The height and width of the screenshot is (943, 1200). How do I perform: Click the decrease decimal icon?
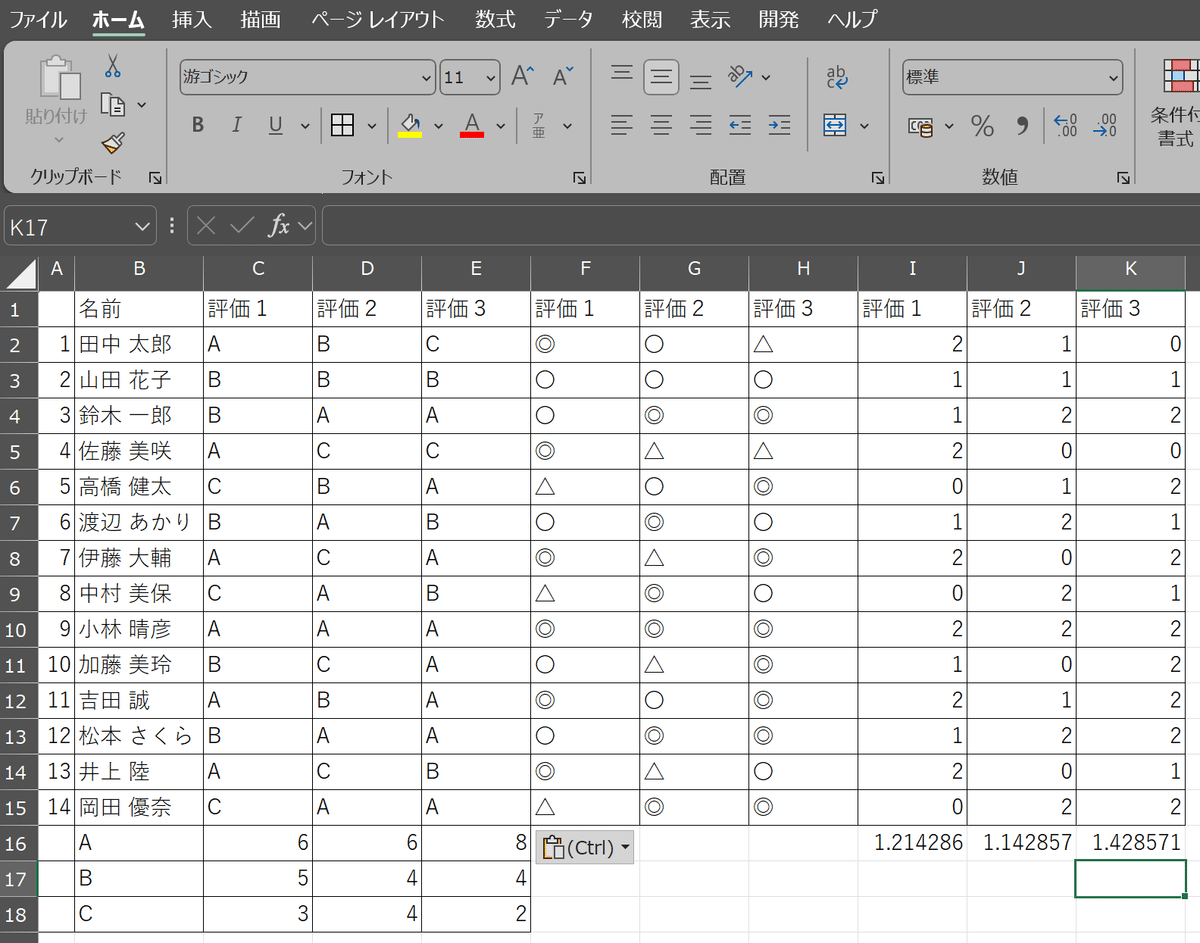(x=1105, y=126)
